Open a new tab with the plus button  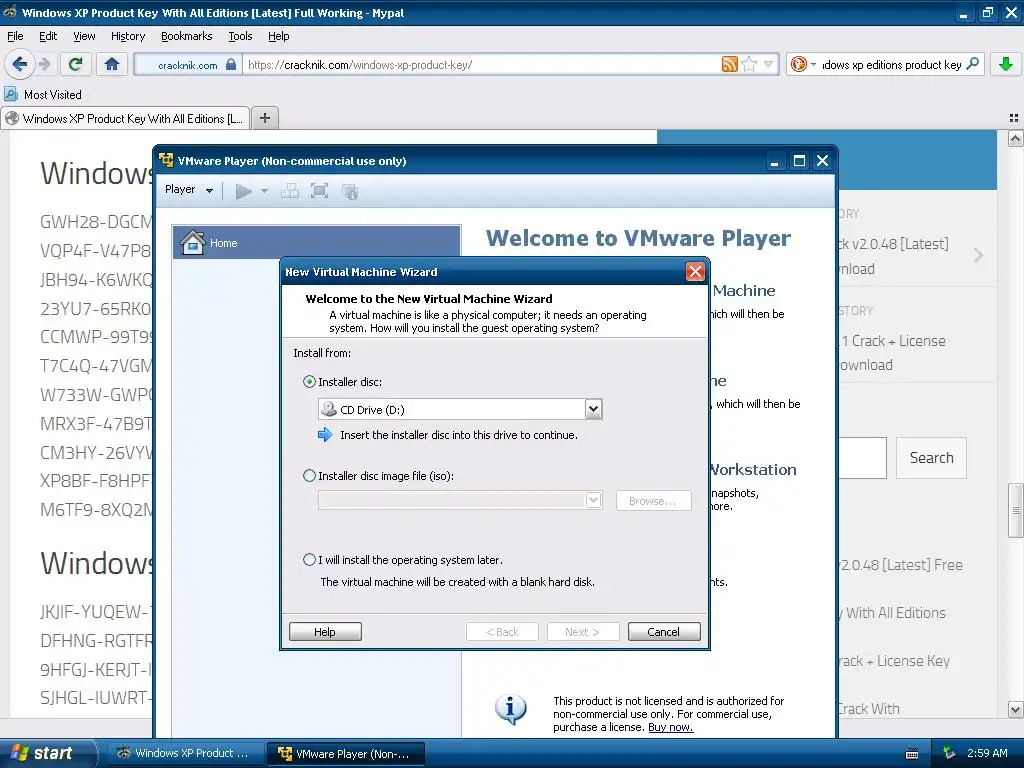click(x=264, y=118)
